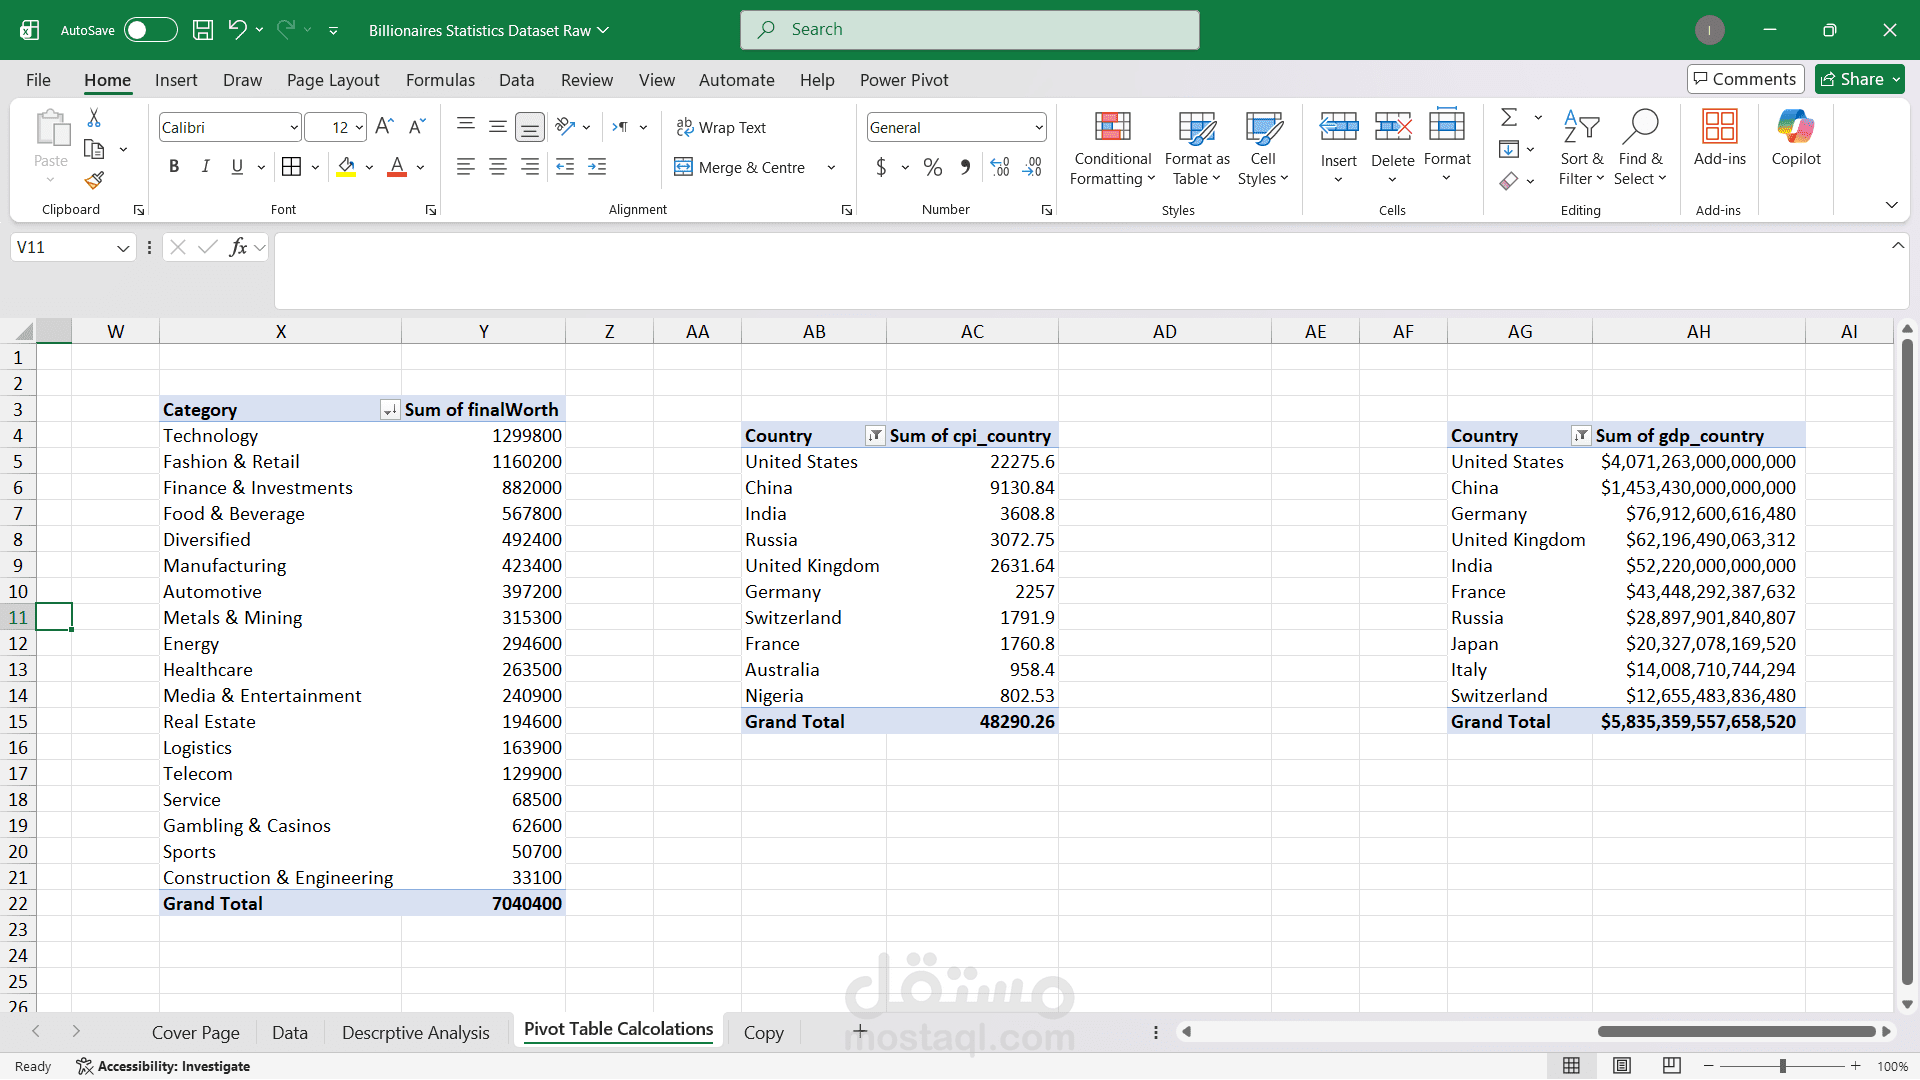
Task: Click the Comments button
Action: (1745, 79)
